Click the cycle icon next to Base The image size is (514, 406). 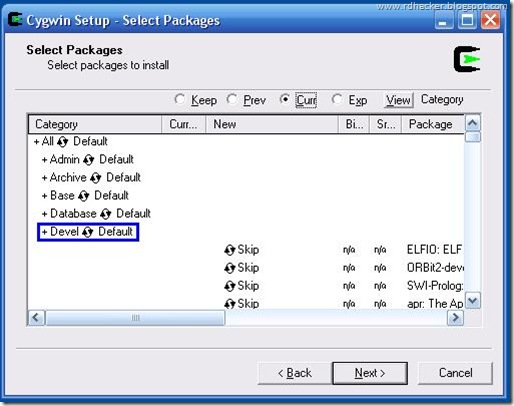[84, 196]
